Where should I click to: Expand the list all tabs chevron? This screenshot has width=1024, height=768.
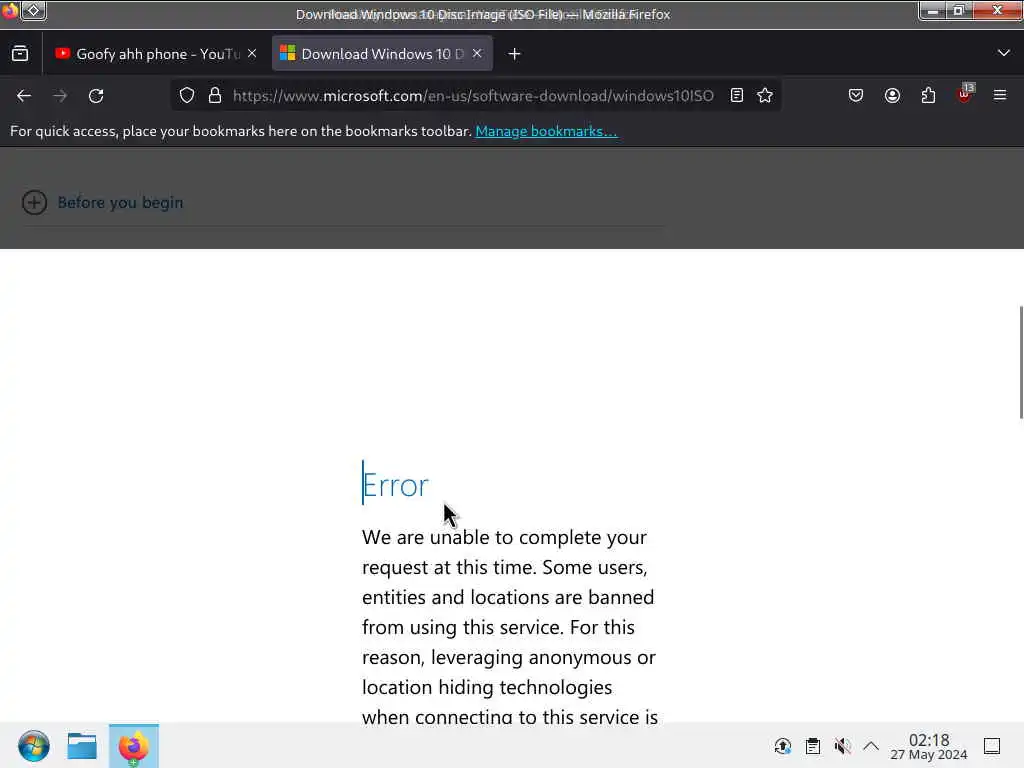pyautogui.click(x=1004, y=53)
